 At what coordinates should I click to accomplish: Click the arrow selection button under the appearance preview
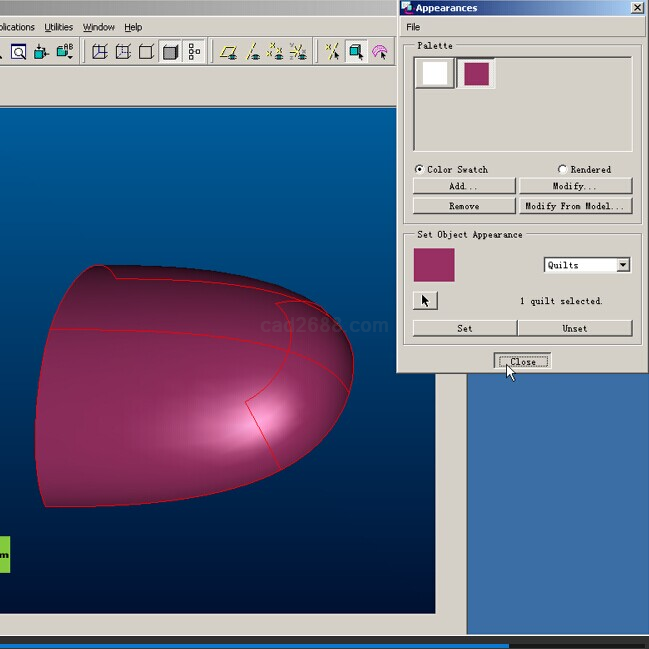click(x=425, y=300)
